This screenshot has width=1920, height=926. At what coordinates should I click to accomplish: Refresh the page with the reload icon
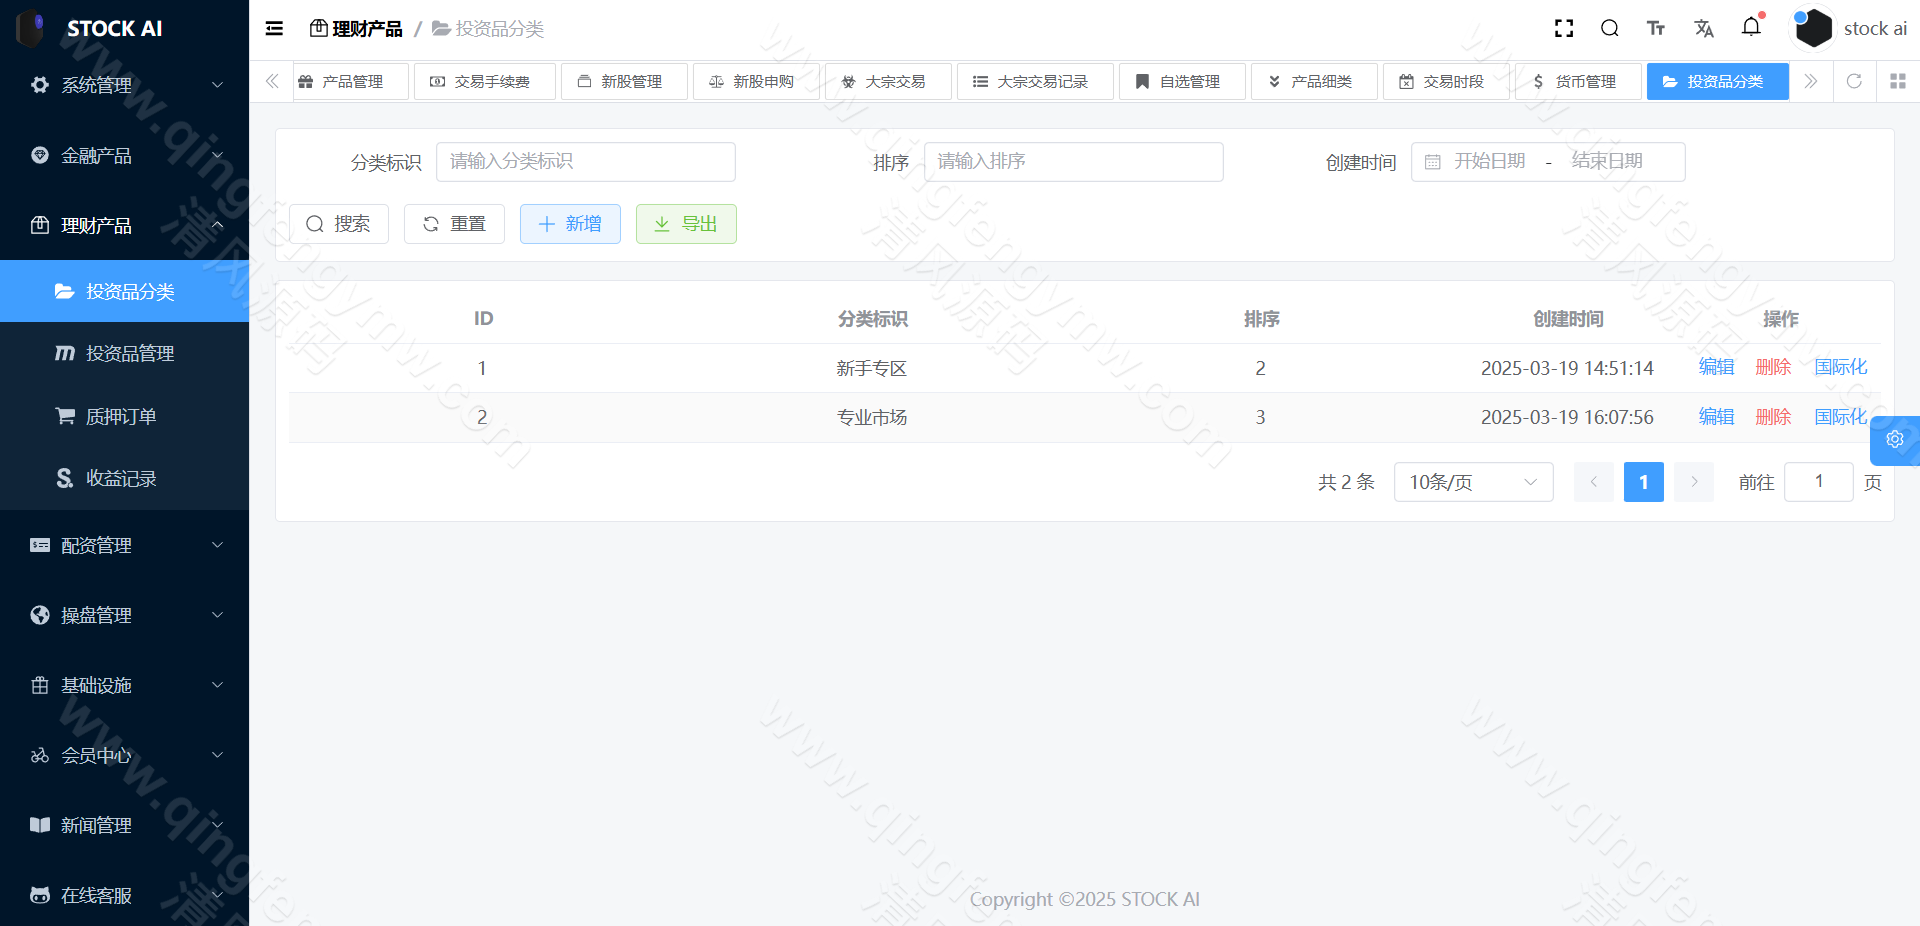click(x=1855, y=81)
